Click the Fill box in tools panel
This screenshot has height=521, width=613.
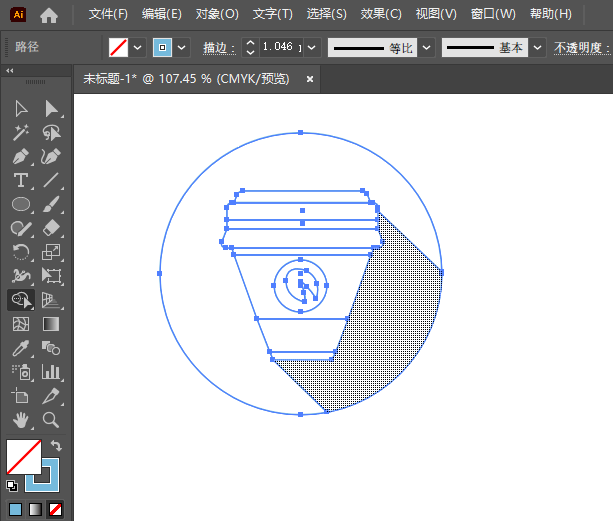coord(23,457)
